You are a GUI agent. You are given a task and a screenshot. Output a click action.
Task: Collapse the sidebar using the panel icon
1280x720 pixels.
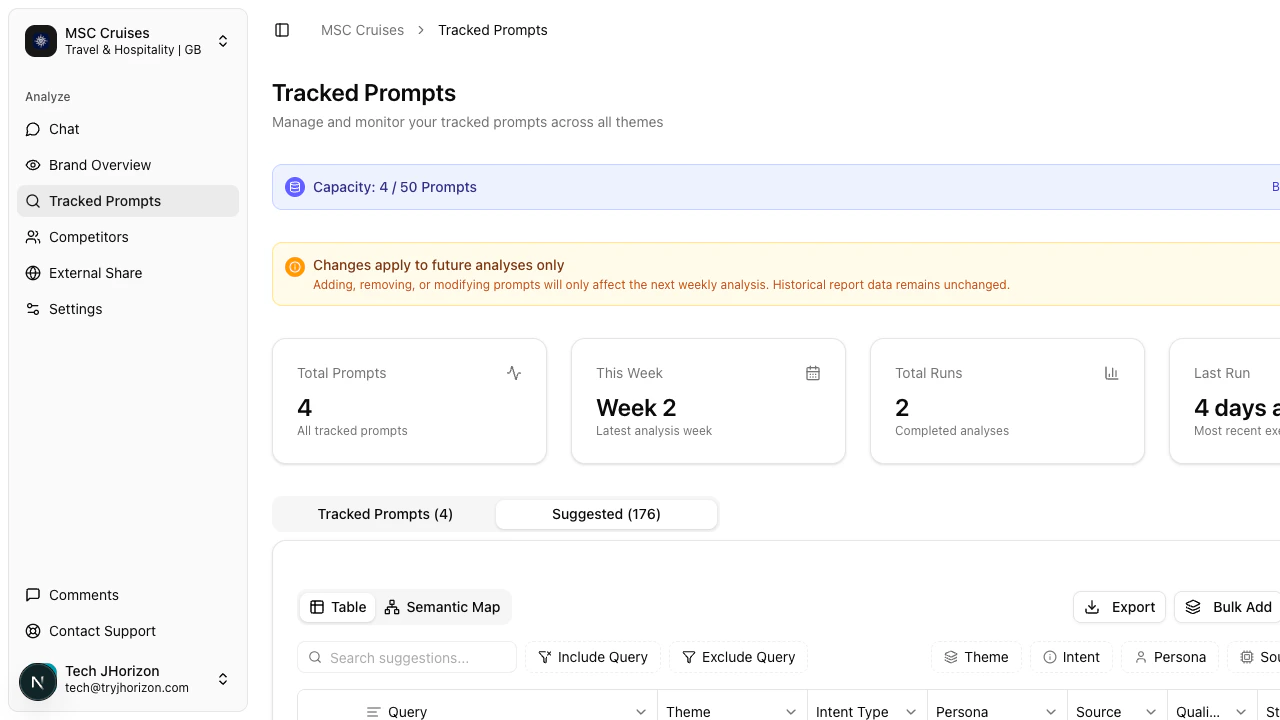tap(282, 30)
